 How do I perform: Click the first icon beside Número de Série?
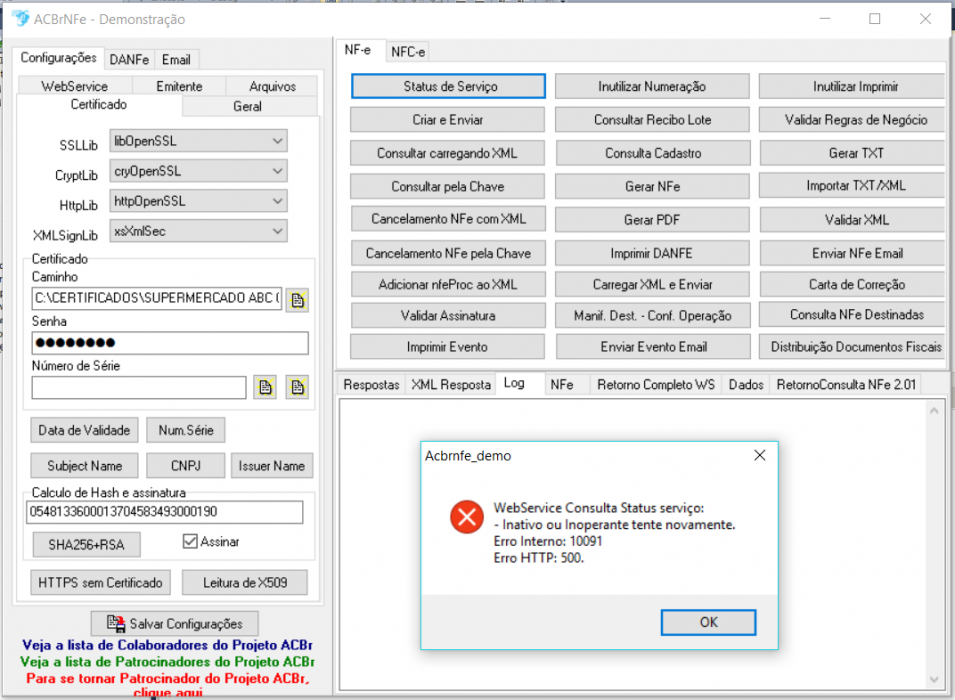point(266,387)
